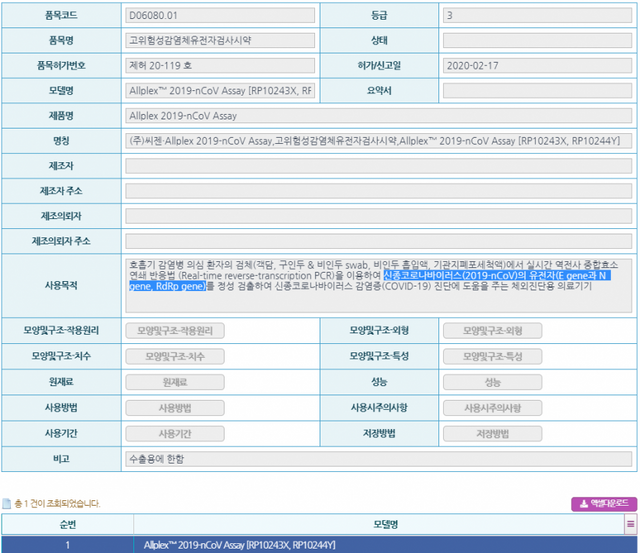Open the 원재료 details button

click(174, 382)
